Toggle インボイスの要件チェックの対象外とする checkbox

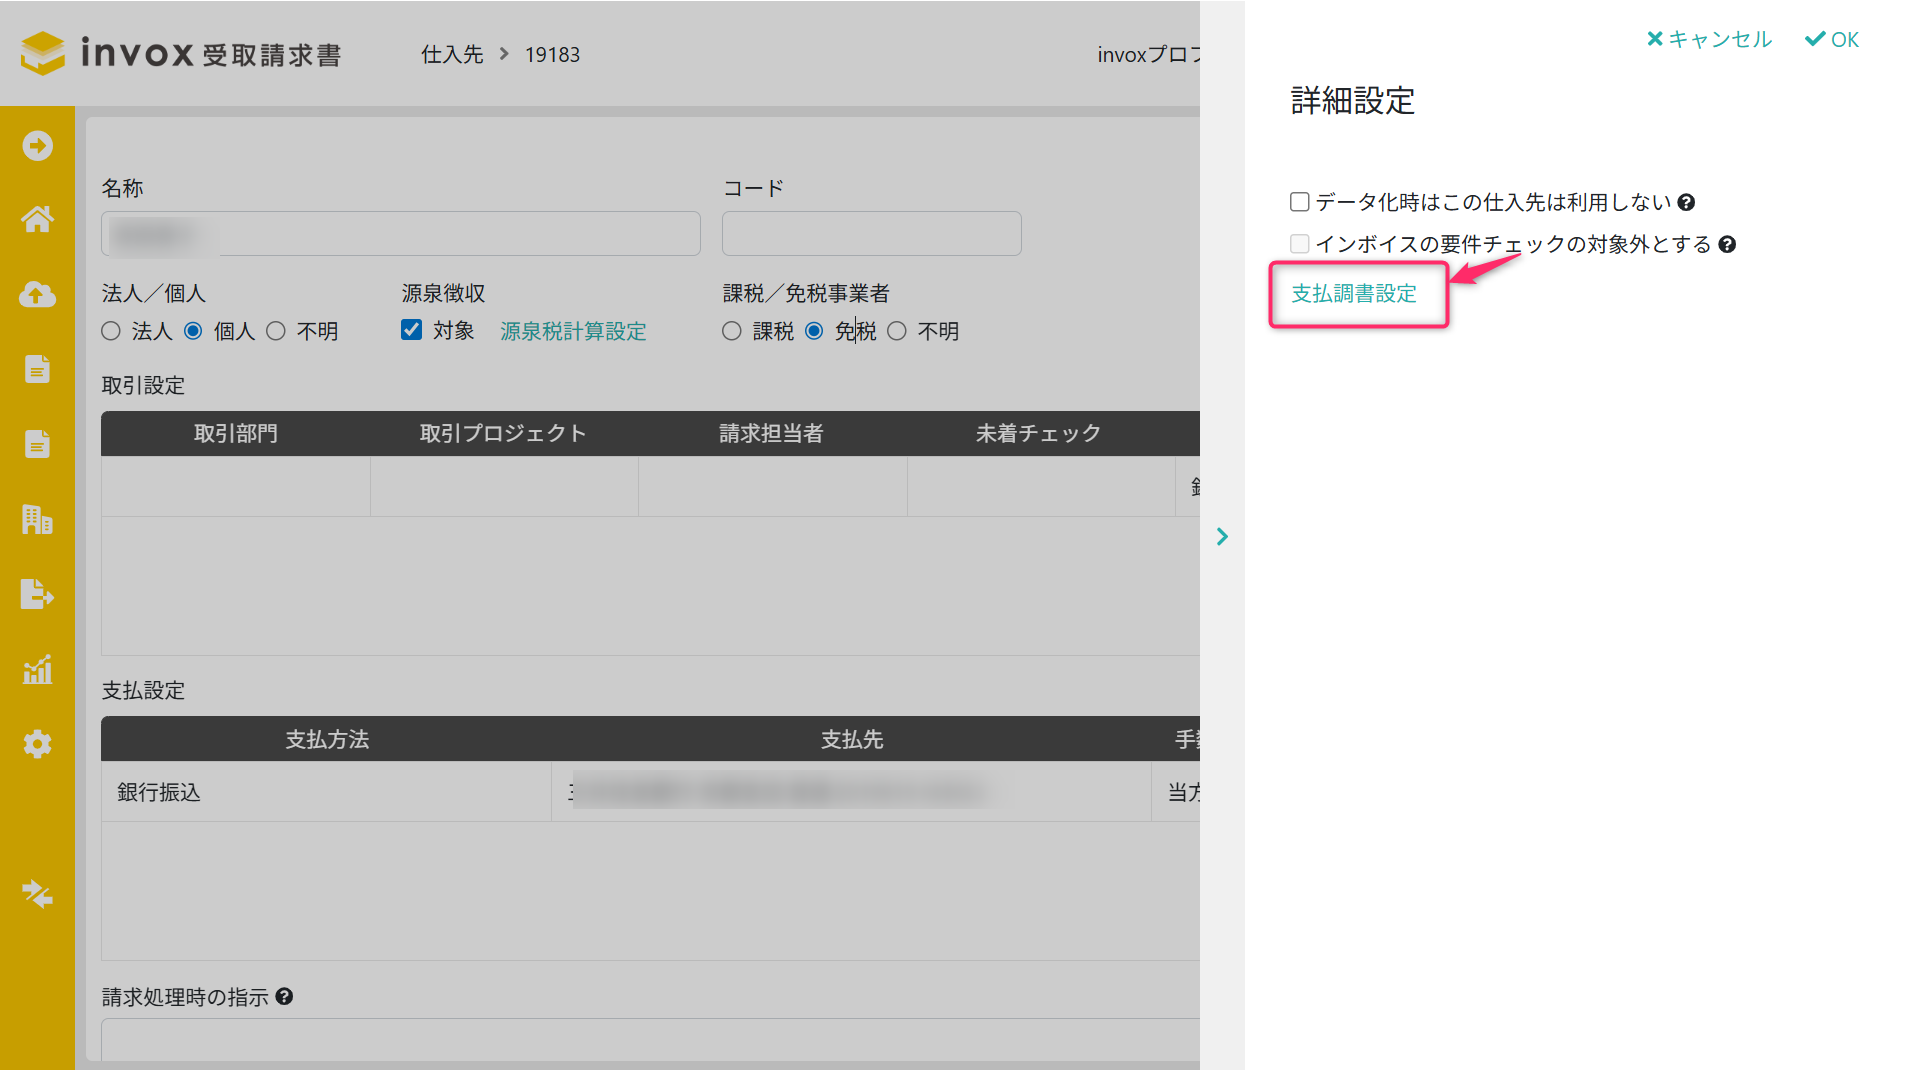pyautogui.click(x=1300, y=244)
